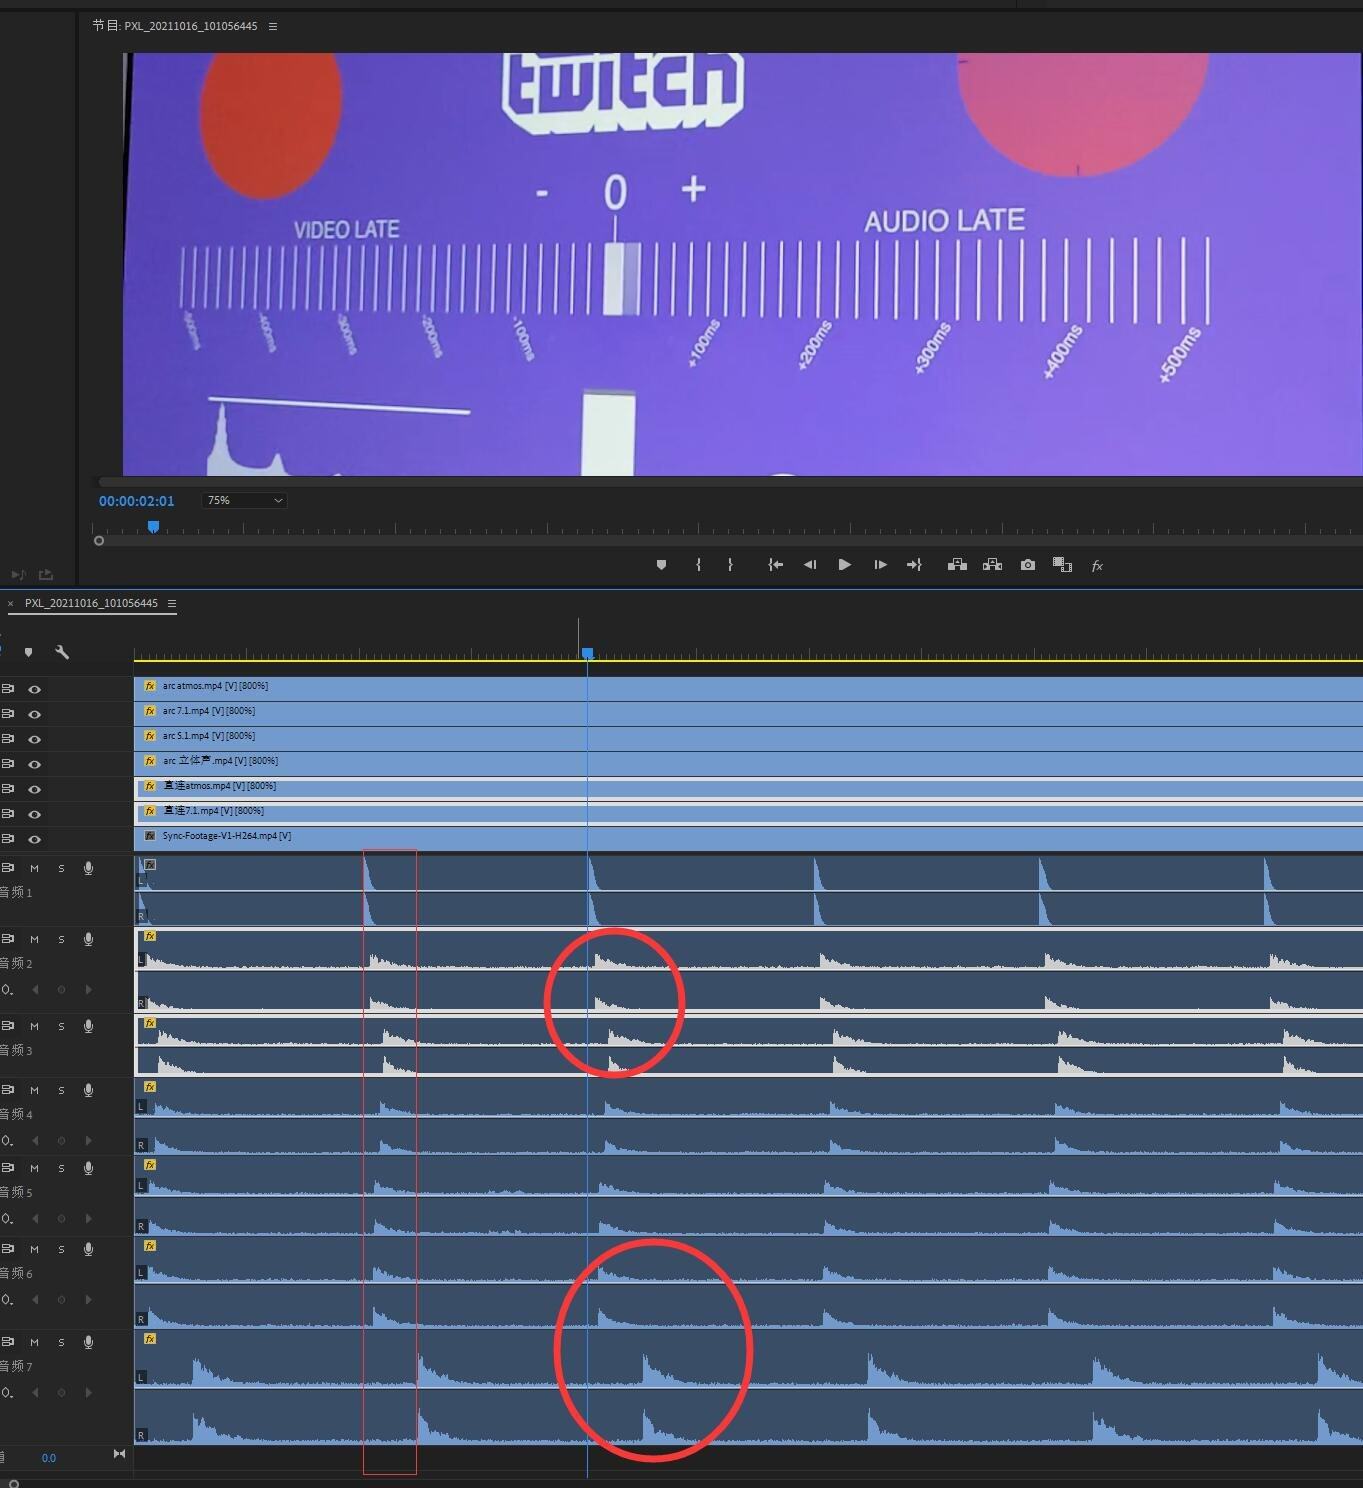1363x1488 pixels.
Task: Select the PXL_20211016_101056445 sequence tab
Action: click(x=91, y=603)
